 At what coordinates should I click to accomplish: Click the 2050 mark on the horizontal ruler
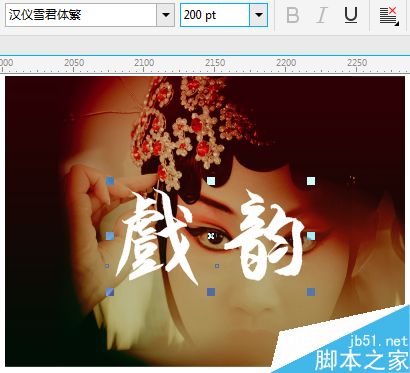[74, 63]
